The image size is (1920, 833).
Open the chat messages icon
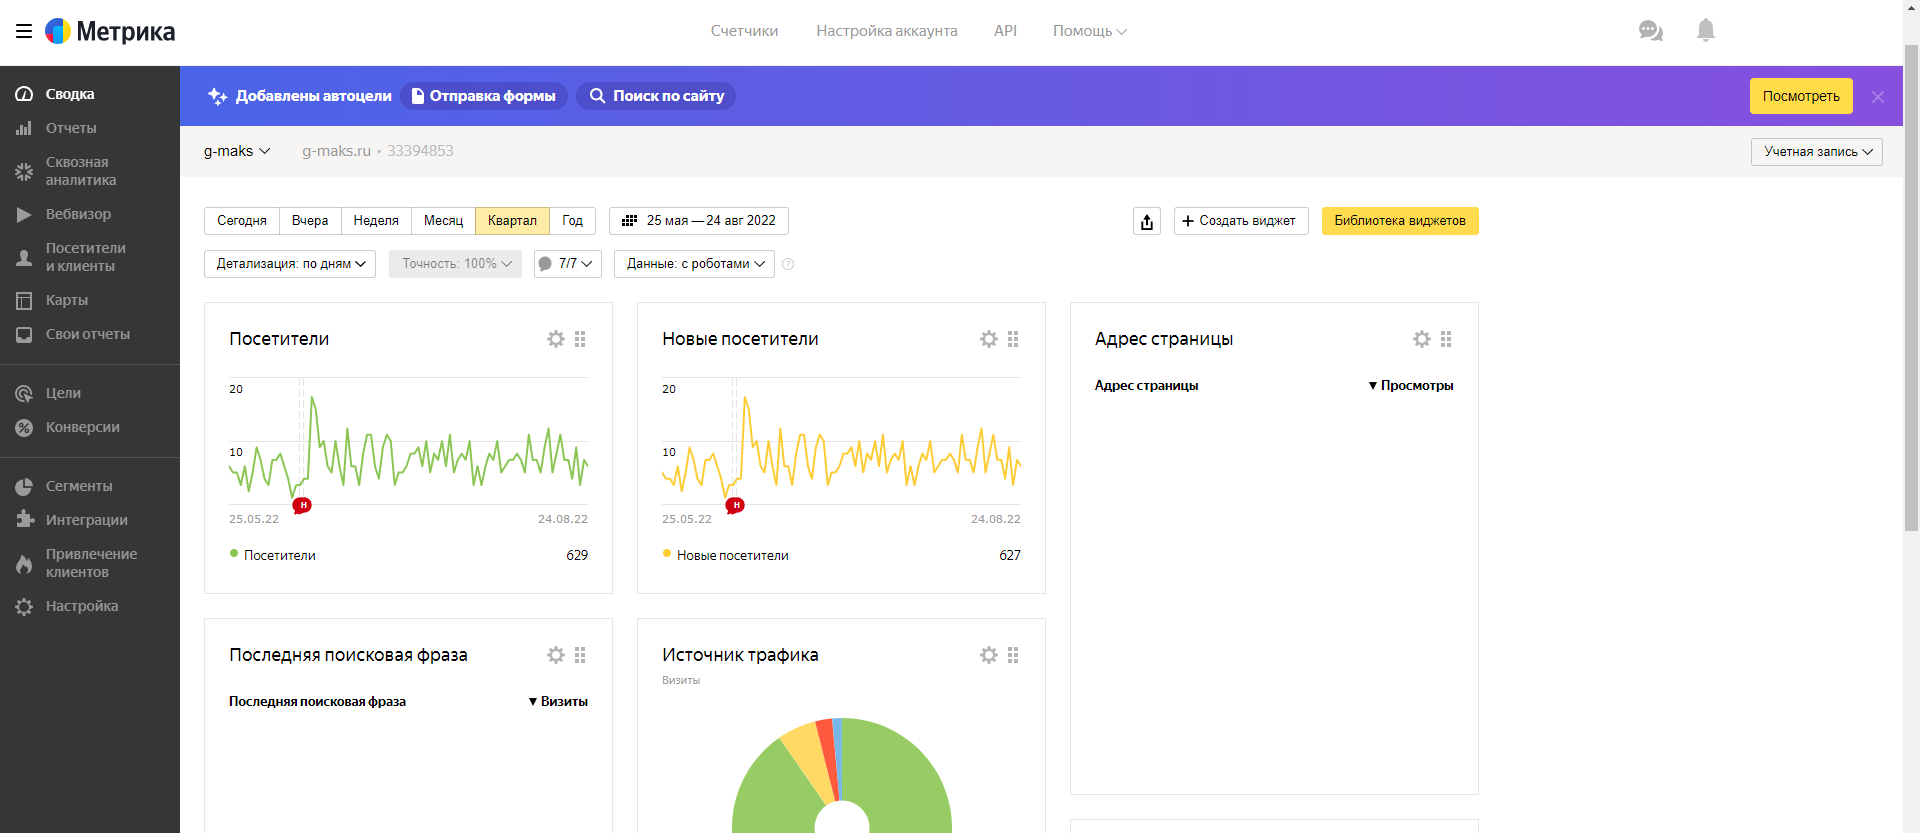point(1650,31)
